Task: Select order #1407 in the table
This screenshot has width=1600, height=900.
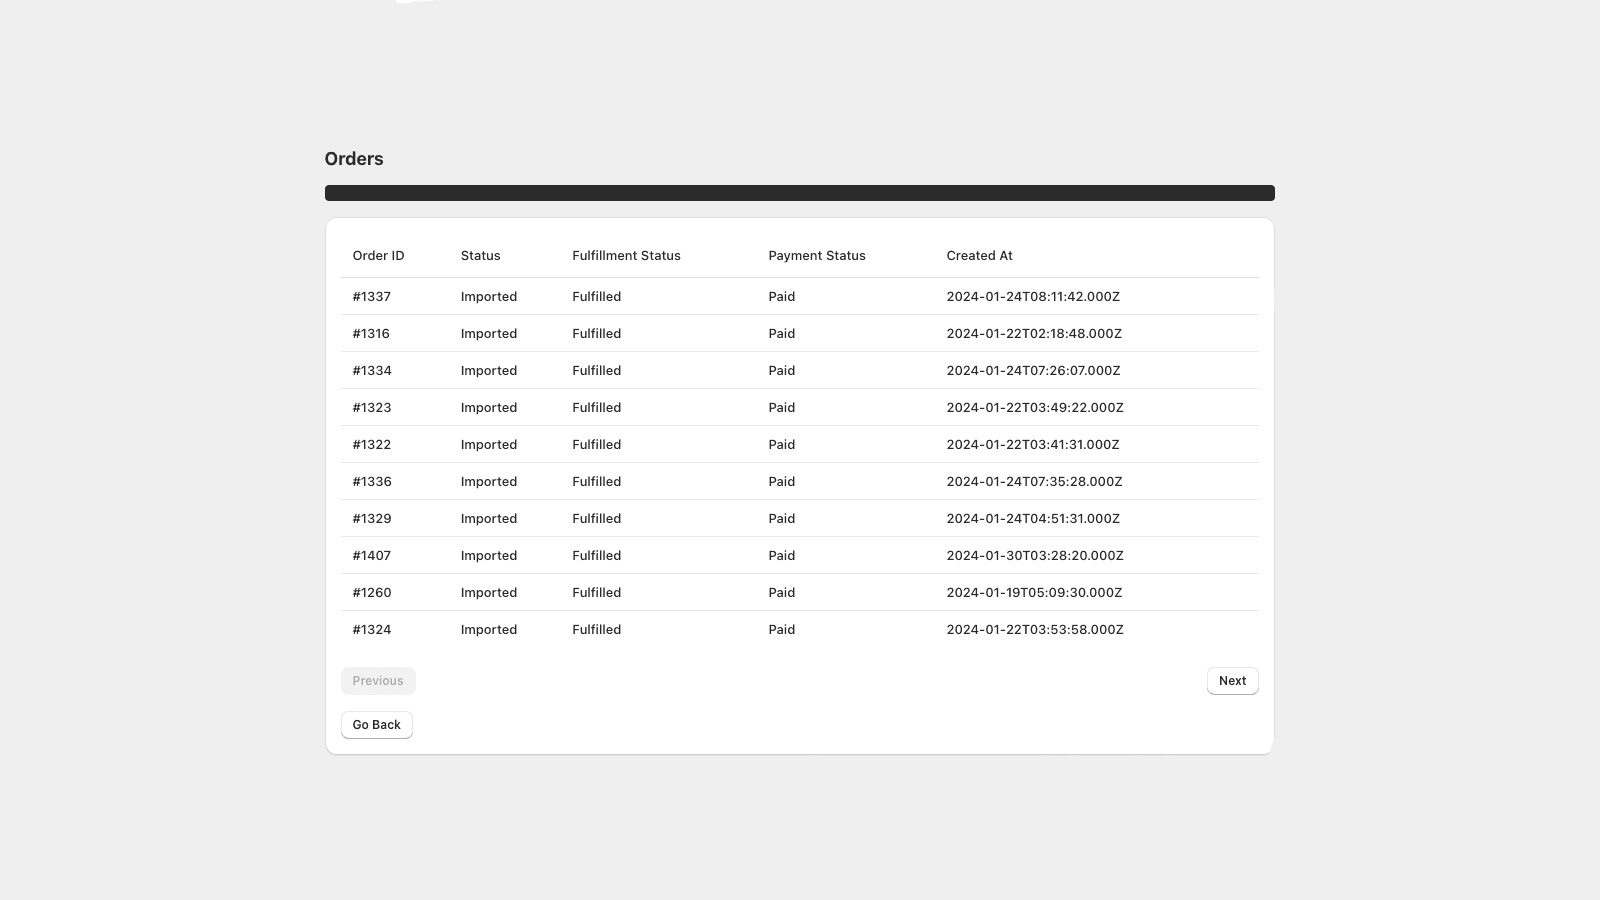Action: point(371,555)
